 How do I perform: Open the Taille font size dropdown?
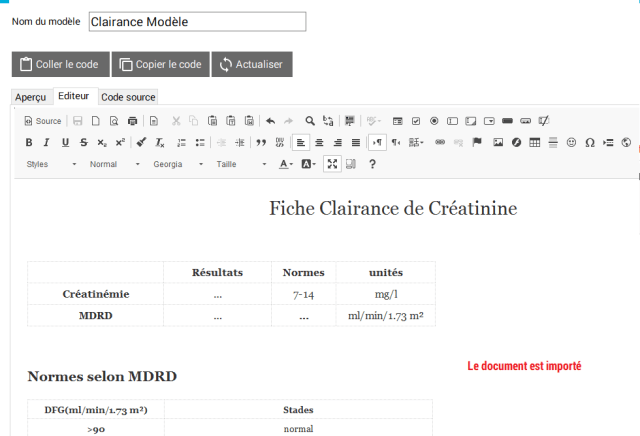(241, 164)
